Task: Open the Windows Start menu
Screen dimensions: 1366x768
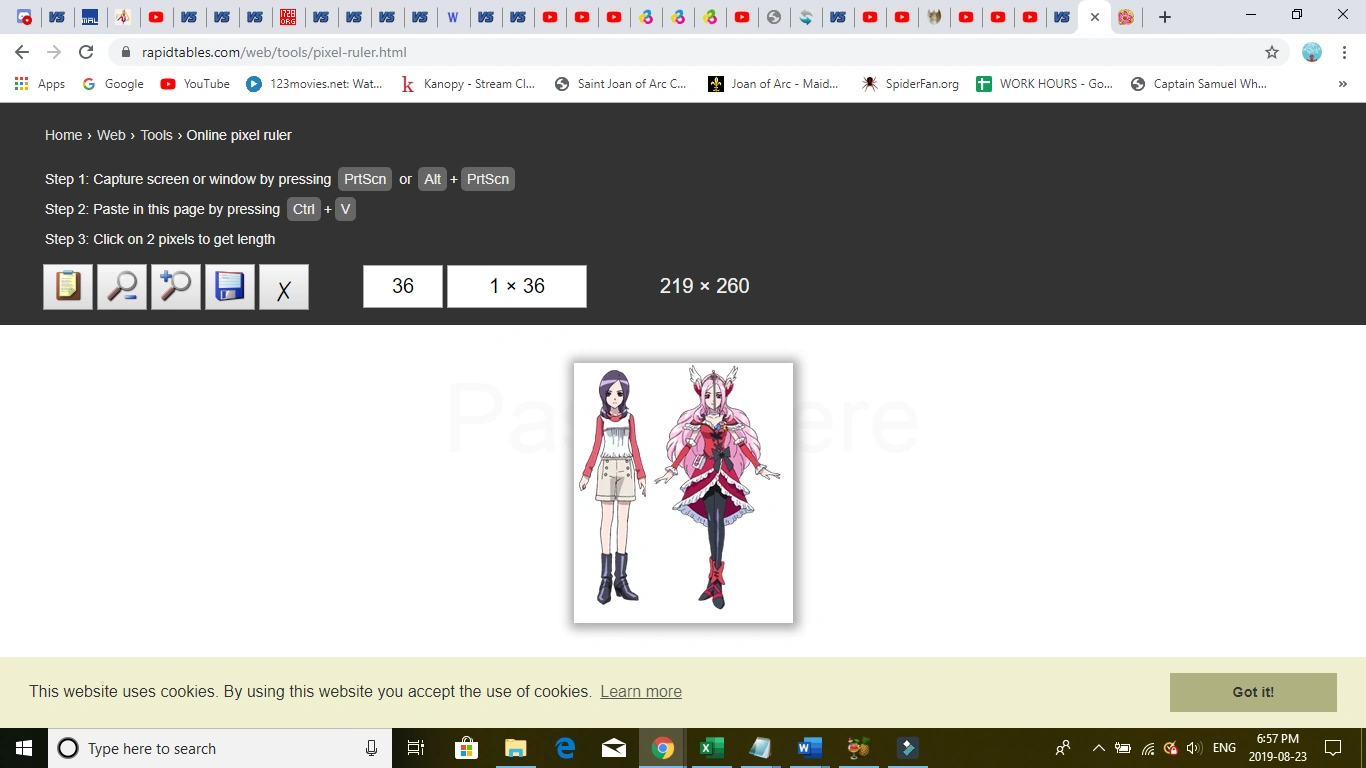Action: (24, 748)
